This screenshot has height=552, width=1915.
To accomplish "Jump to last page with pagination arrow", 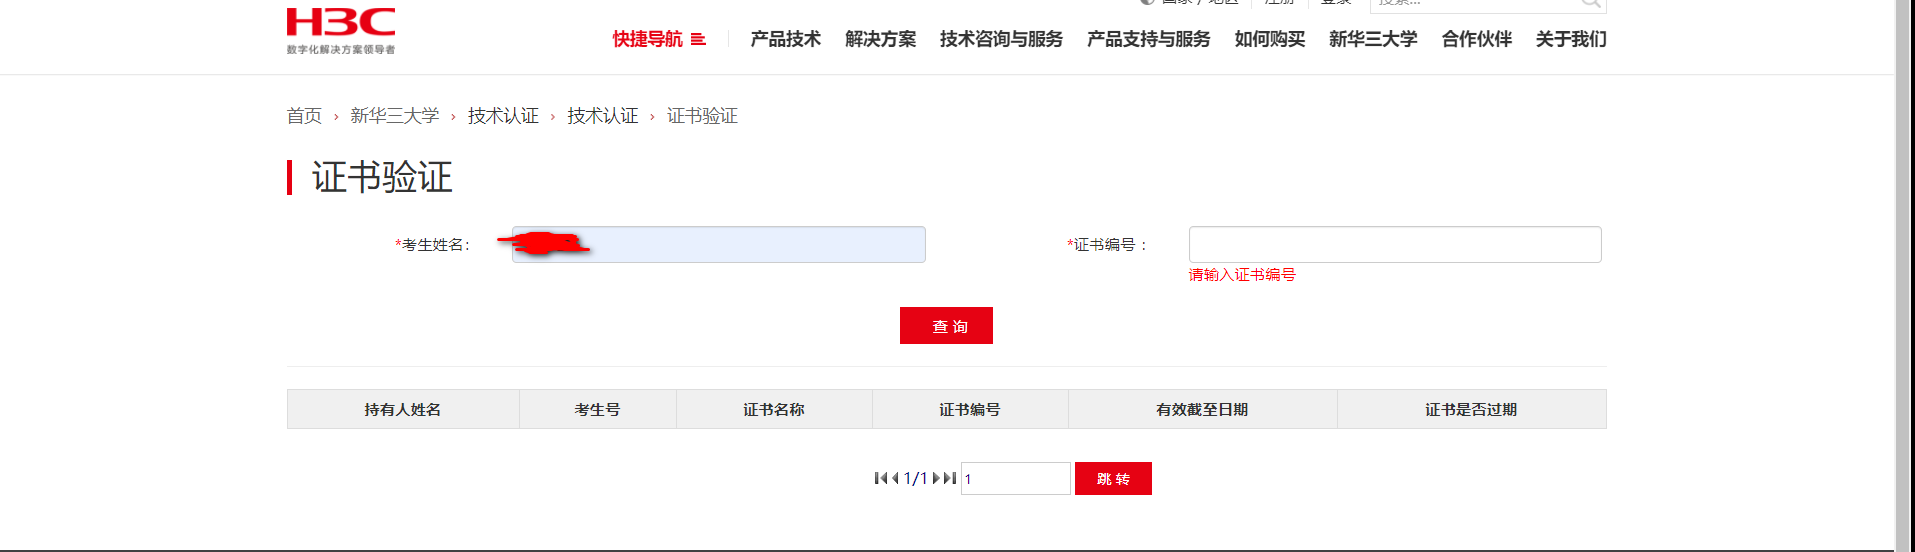I will point(951,478).
